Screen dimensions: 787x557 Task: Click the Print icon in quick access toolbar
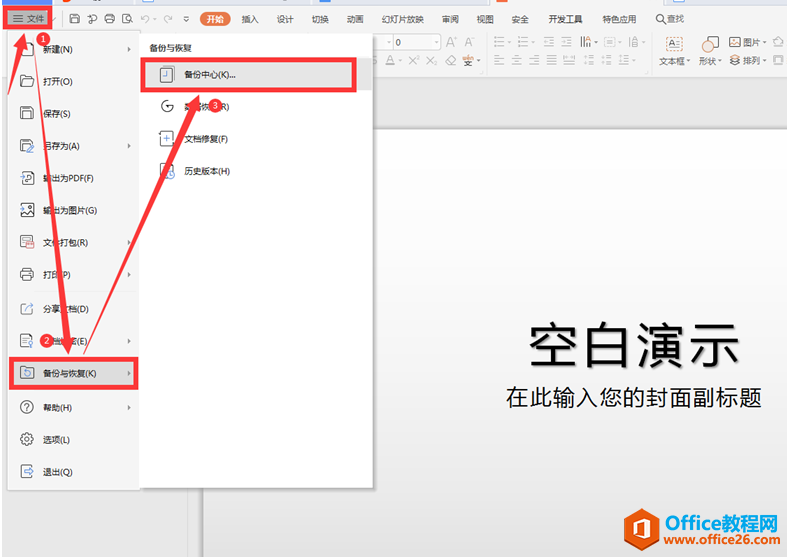coord(109,19)
